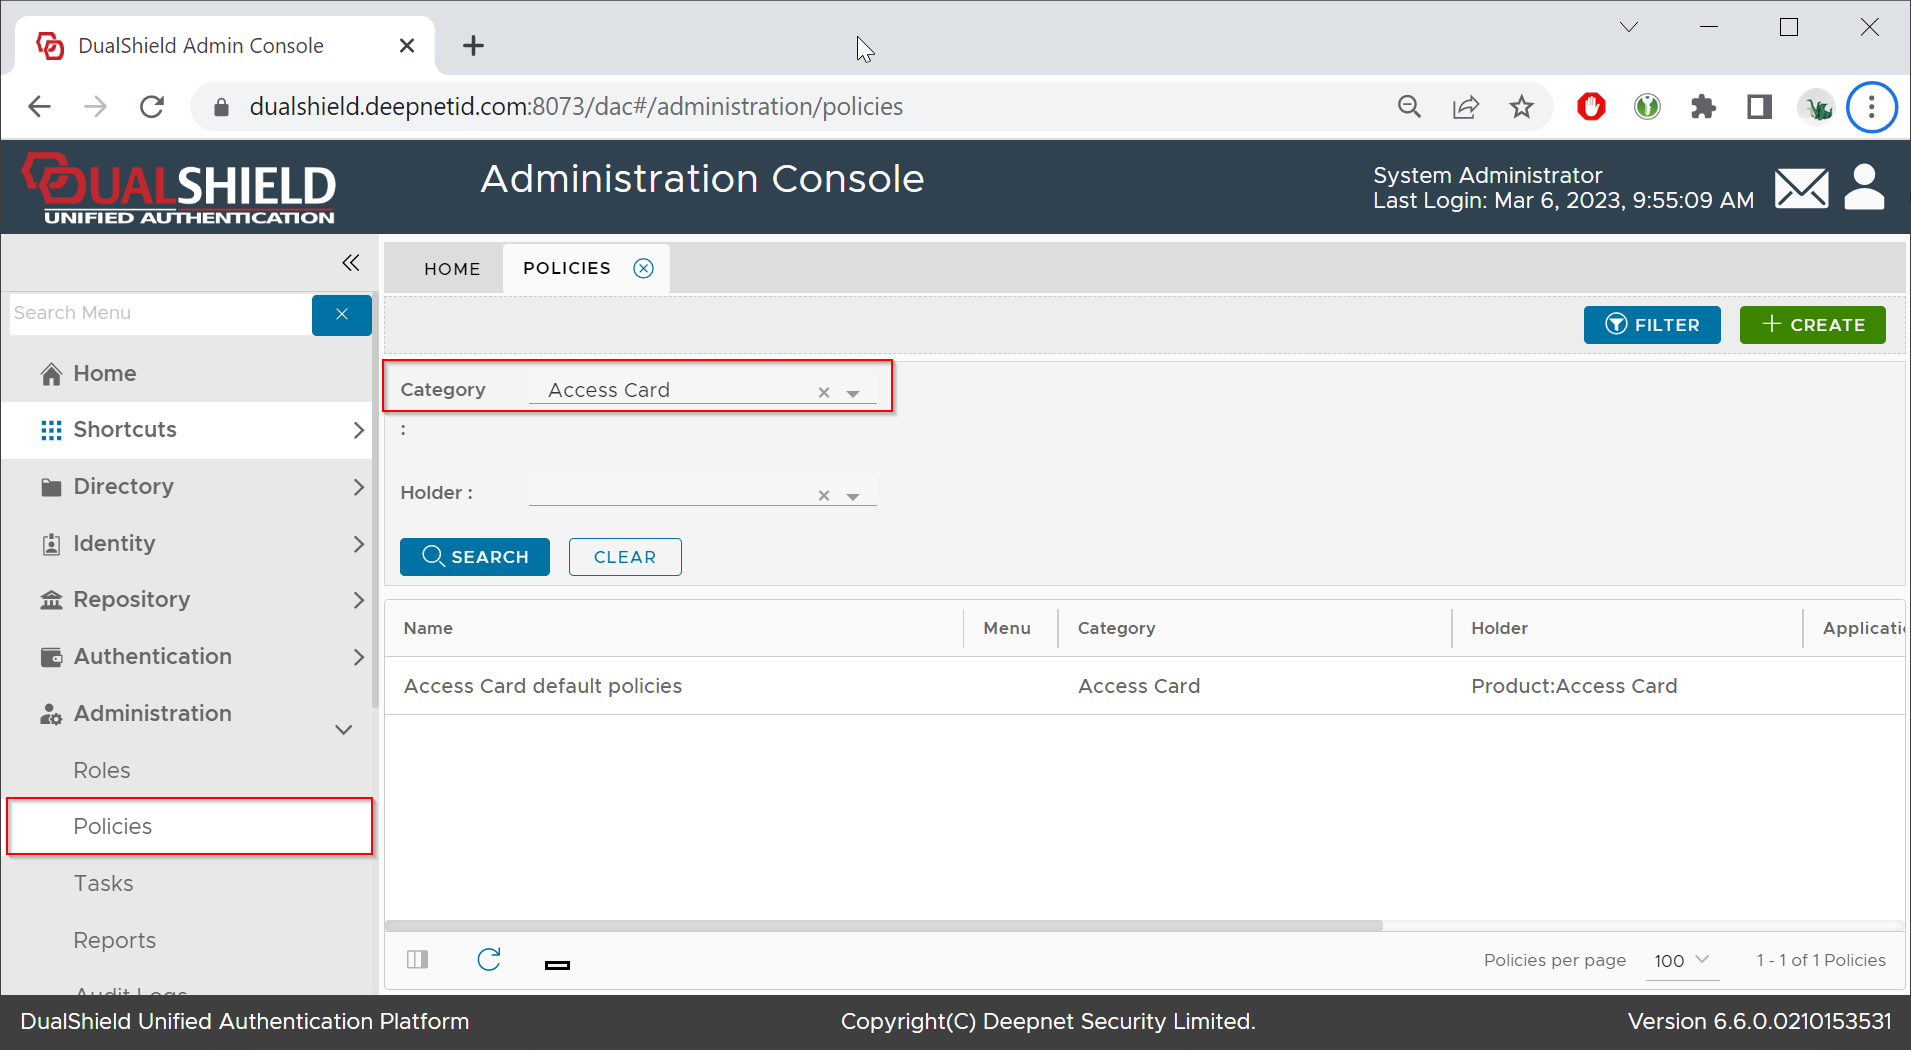Open the Category dropdown arrow
This screenshot has width=1911, height=1050.
pyautogui.click(x=853, y=393)
